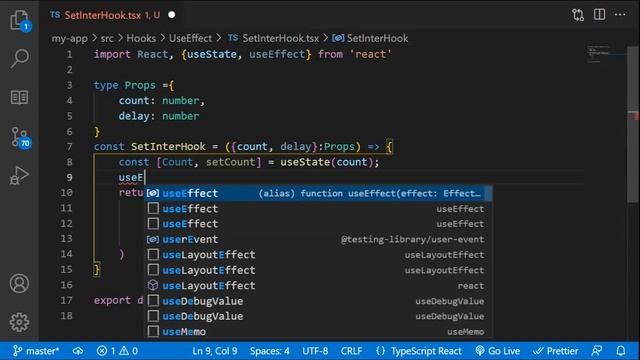This screenshot has width=640, height=360.
Task: Change indentation via Spaces: 4
Action: [x=270, y=351]
